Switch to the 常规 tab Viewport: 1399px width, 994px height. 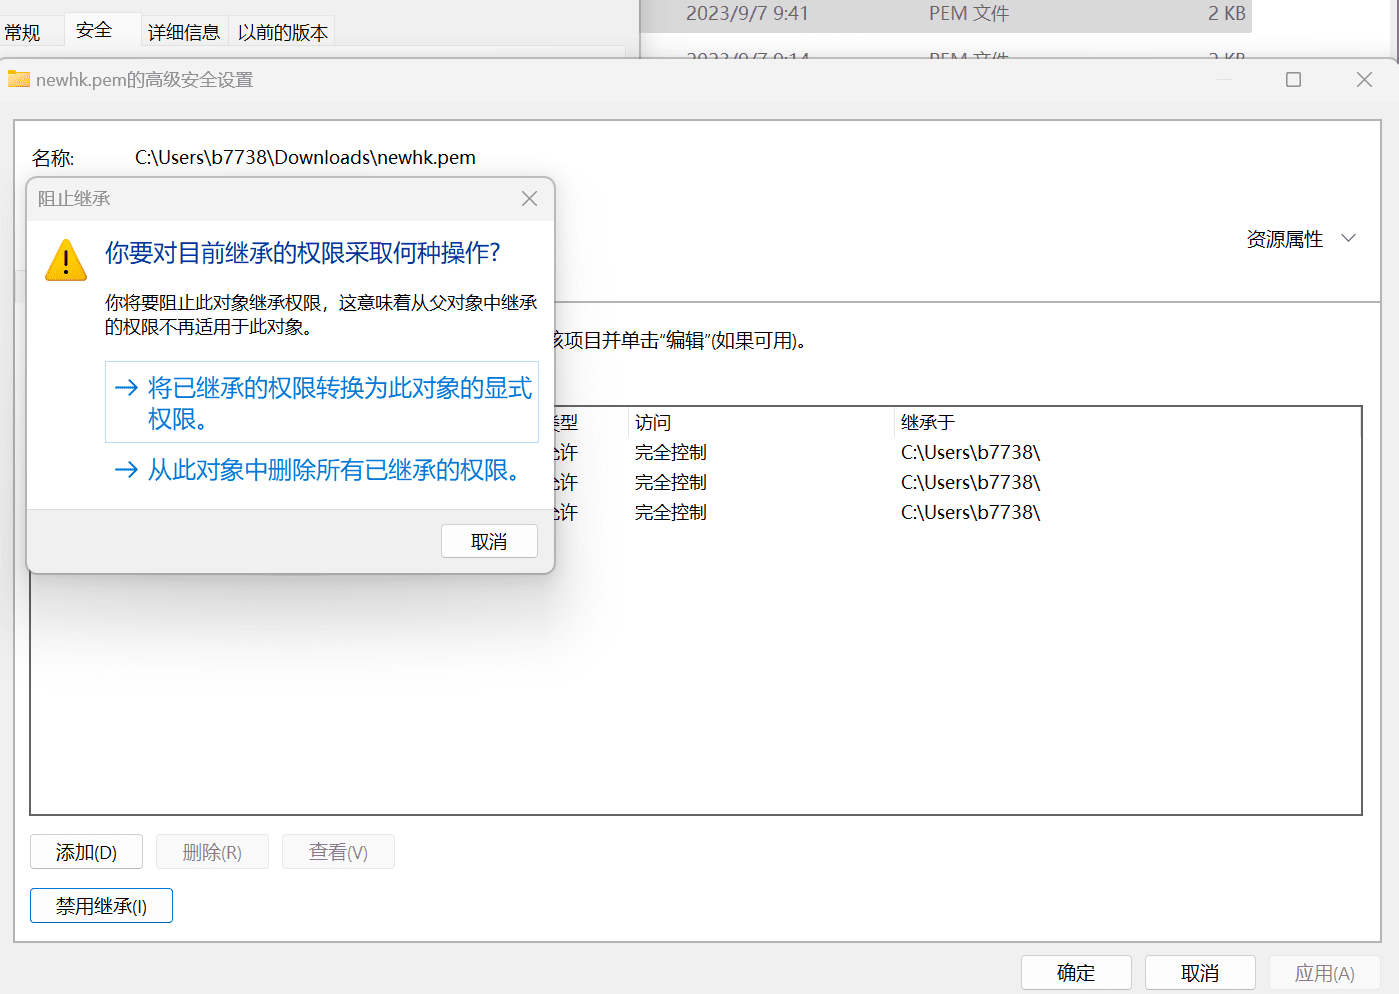[24, 31]
